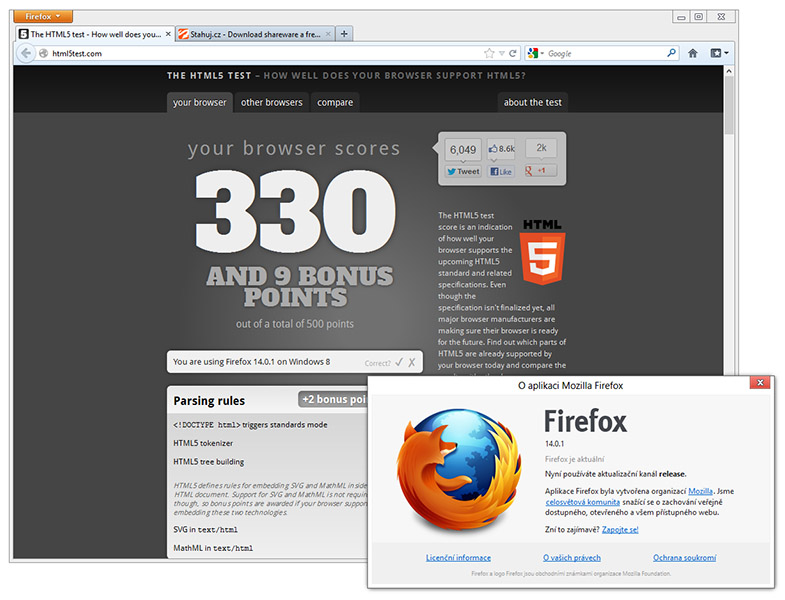Switch to The HTML5 test tab

pos(95,34)
